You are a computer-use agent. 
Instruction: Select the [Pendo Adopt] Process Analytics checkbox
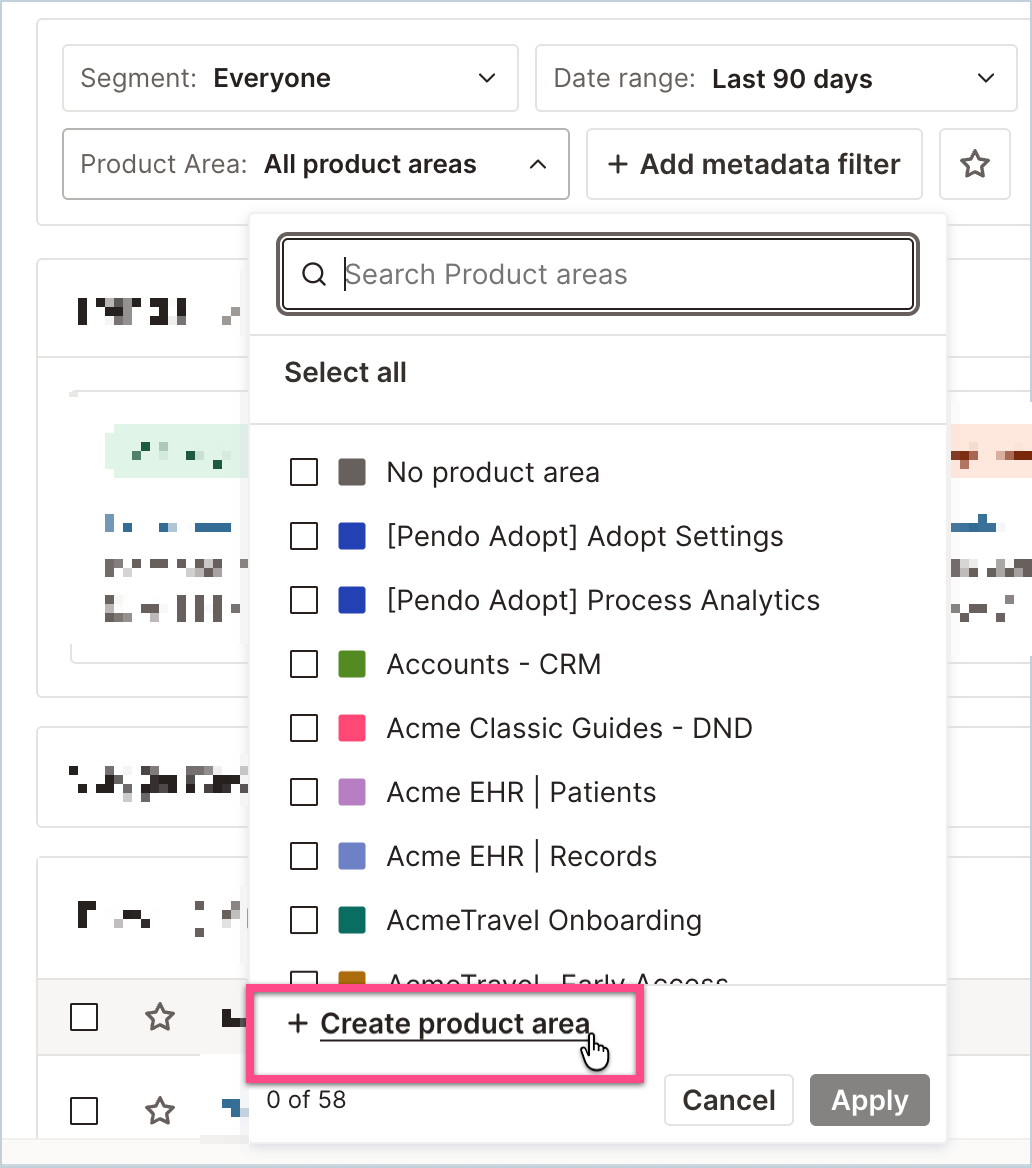[304, 600]
